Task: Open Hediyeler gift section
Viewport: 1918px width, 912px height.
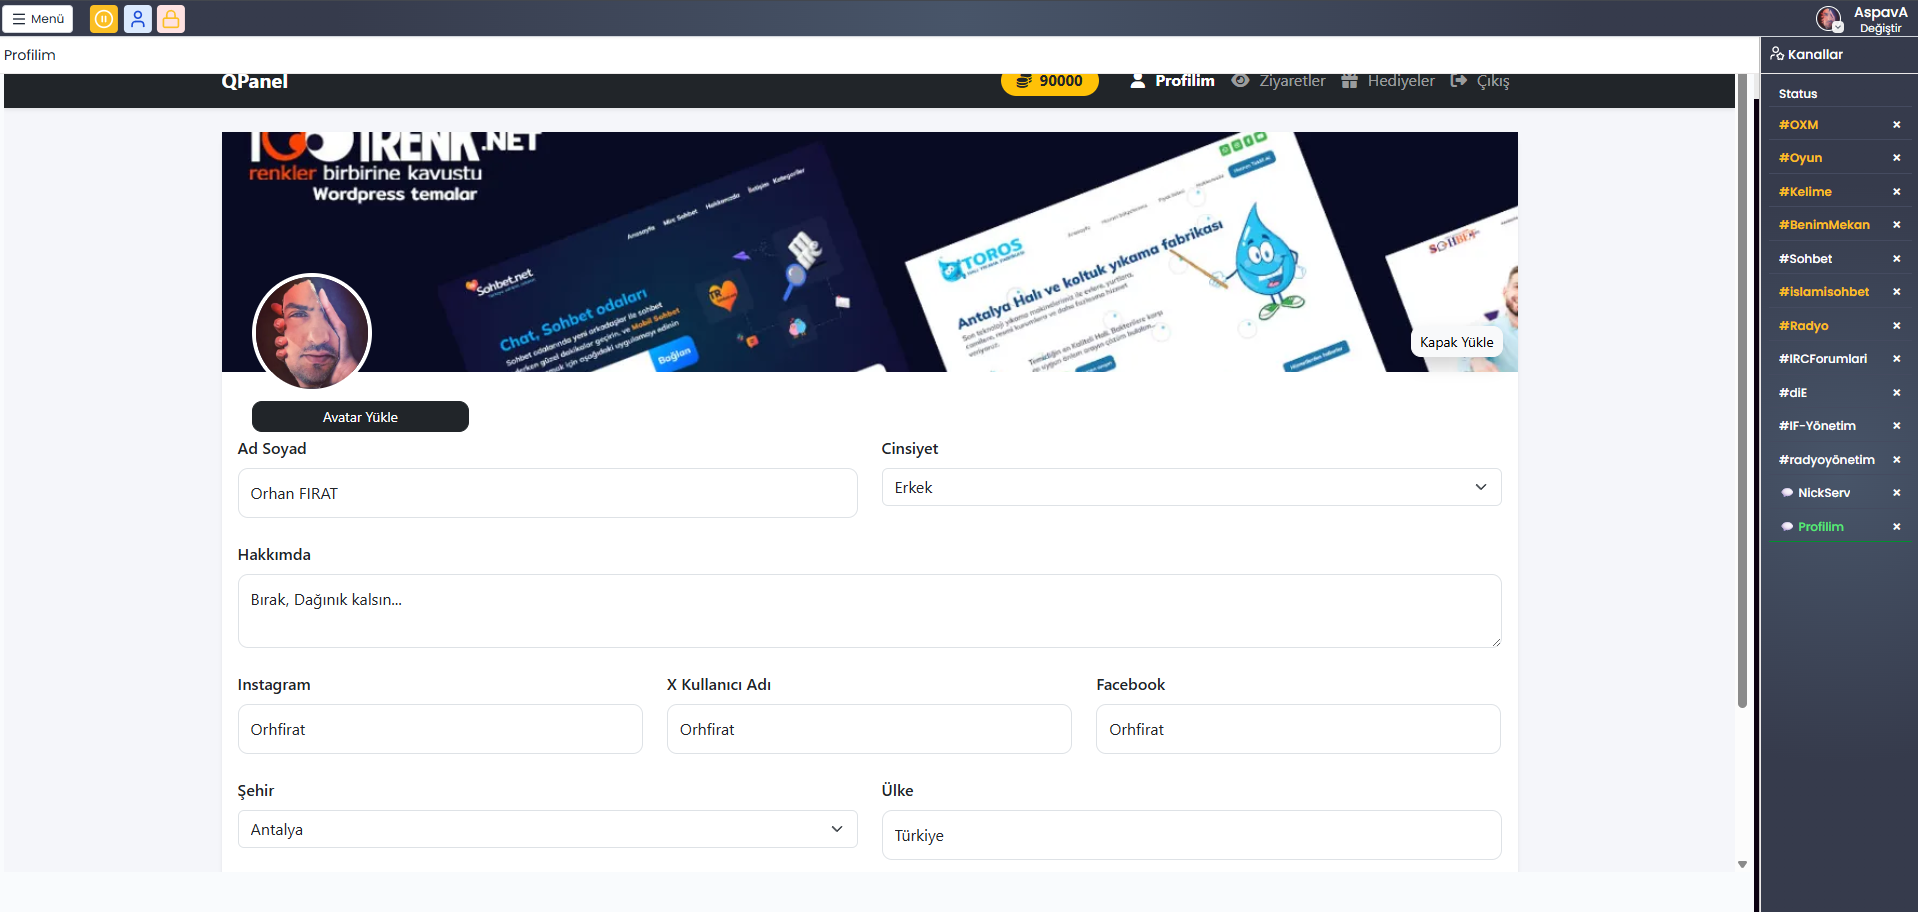Action: point(1388,81)
